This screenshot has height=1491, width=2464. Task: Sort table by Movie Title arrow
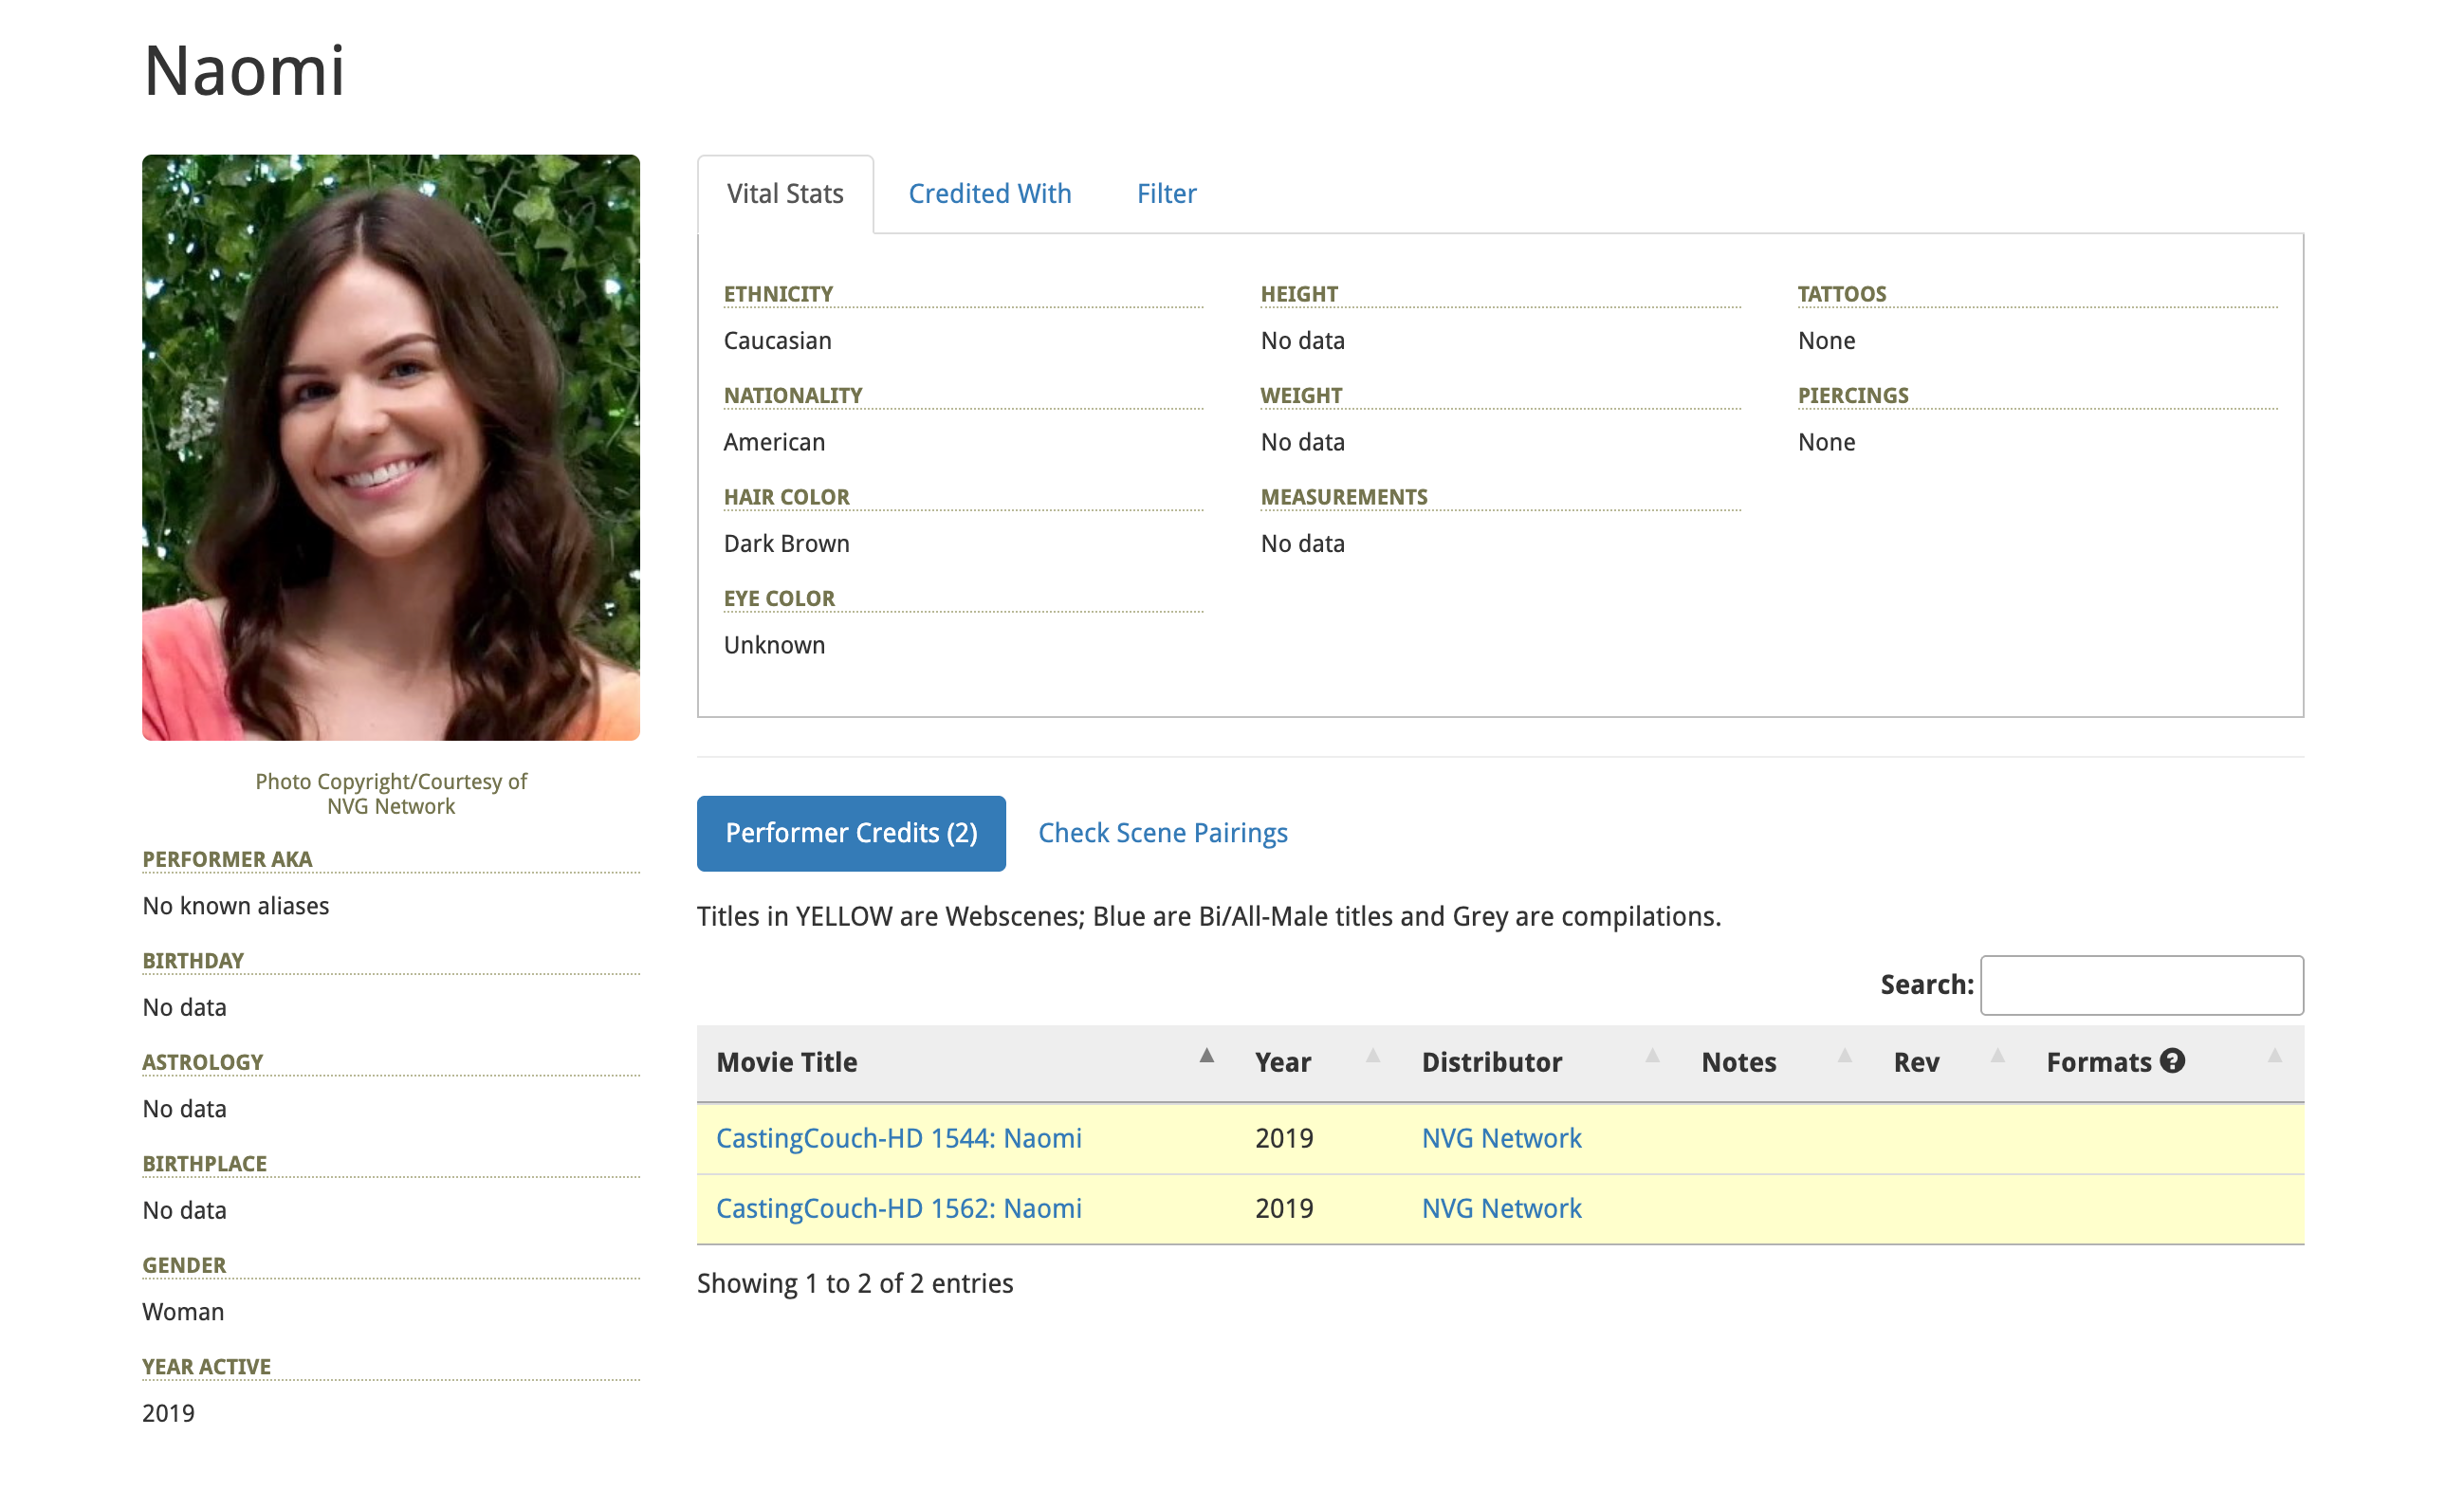point(1206,1056)
